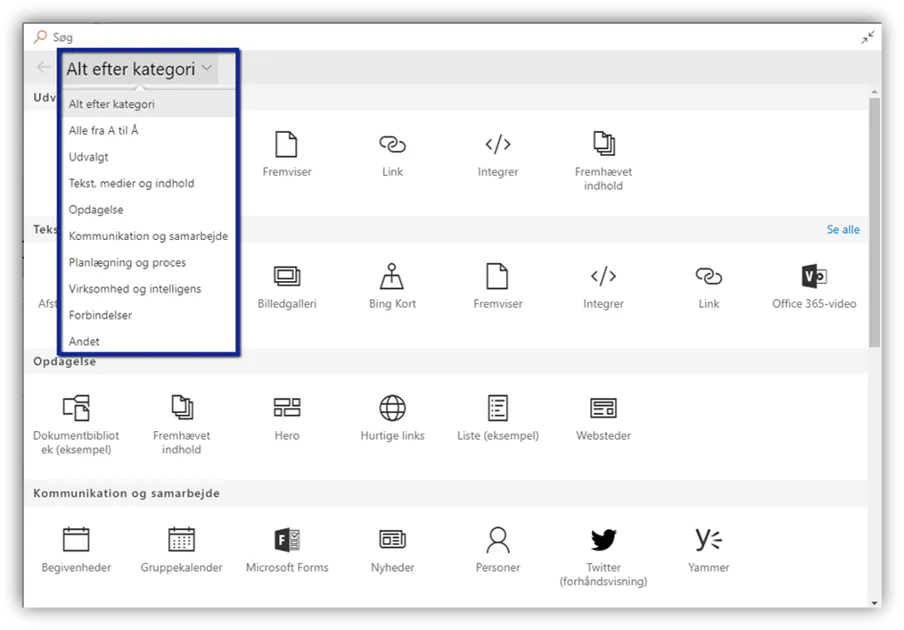The height and width of the screenshot is (630, 904).
Task: Insert the Nyheder web part
Action: (392, 550)
